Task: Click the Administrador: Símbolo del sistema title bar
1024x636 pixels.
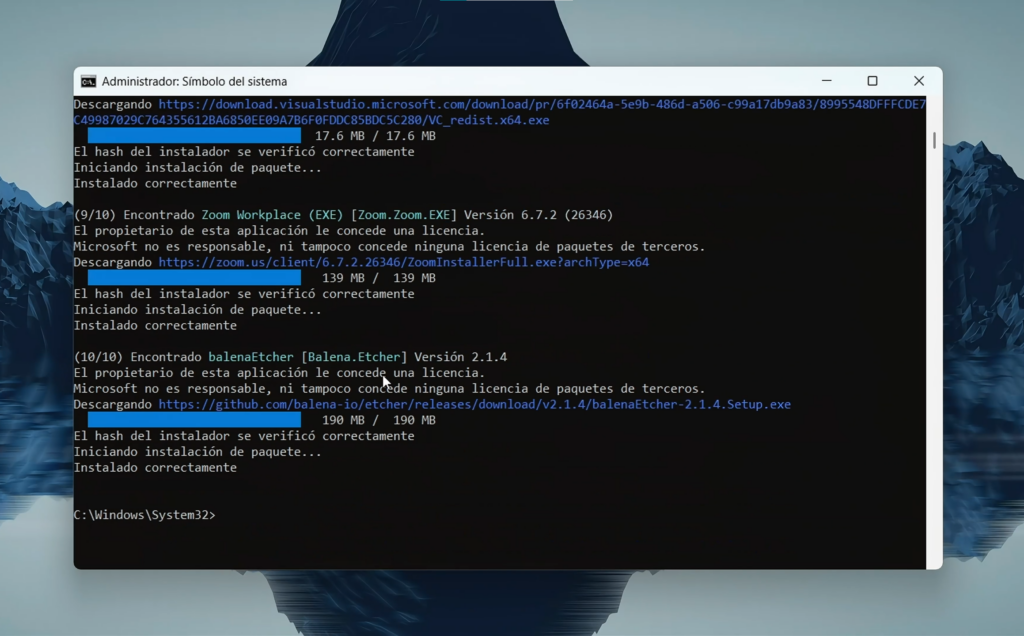Action: 450,81
